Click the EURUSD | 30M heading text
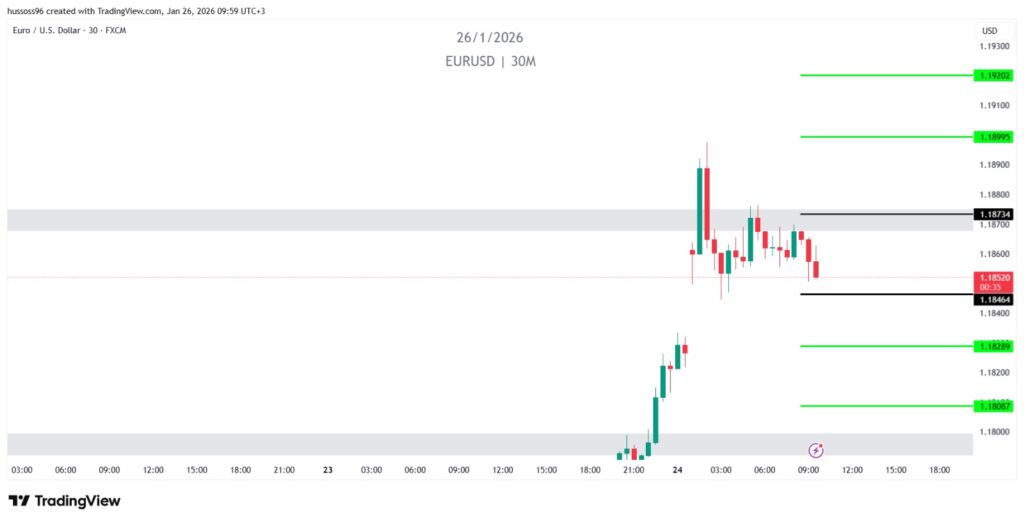Image resolution: width=1024 pixels, height=522 pixels. [490, 61]
